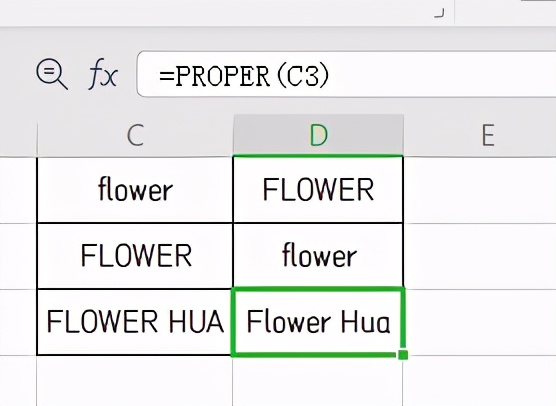This screenshot has width=556, height=406.
Task: Select cell containing lowercase flower in column C
Action: coord(135,190)
